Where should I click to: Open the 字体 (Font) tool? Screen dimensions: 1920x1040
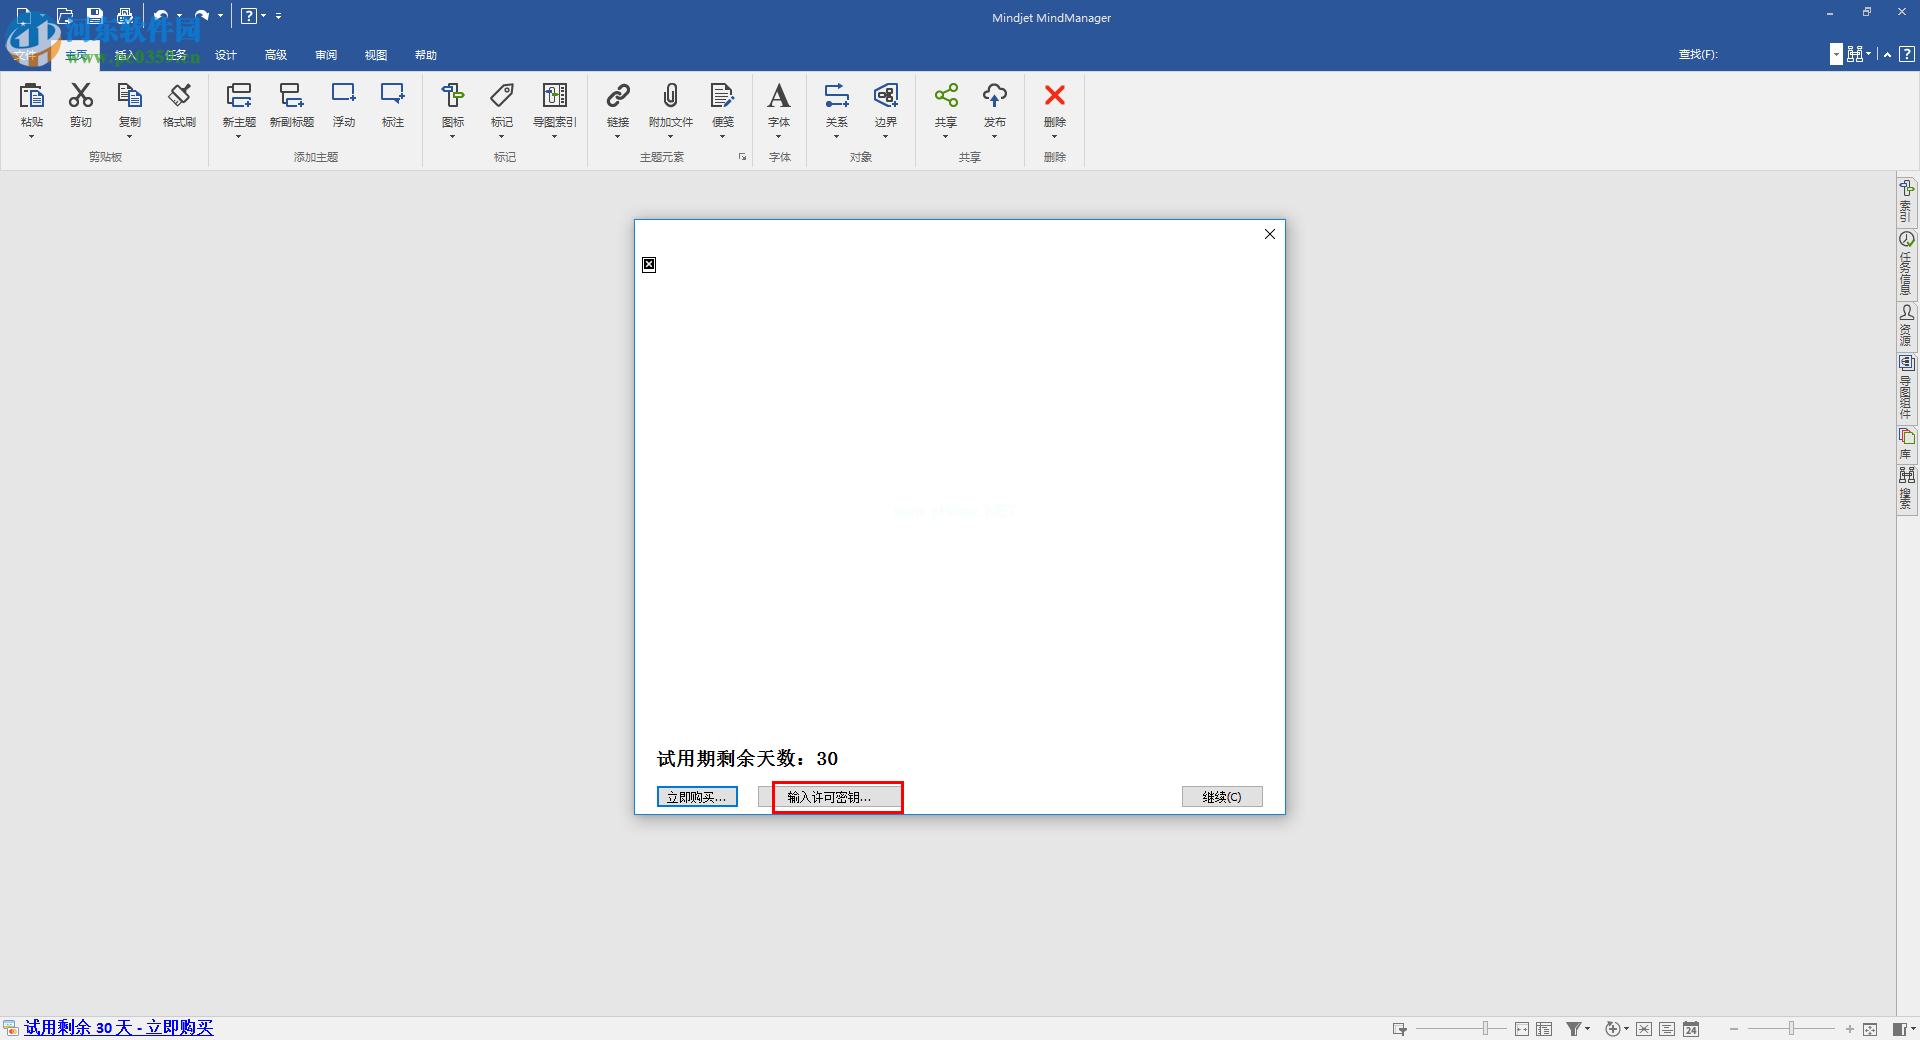click(x=779, y=95)
